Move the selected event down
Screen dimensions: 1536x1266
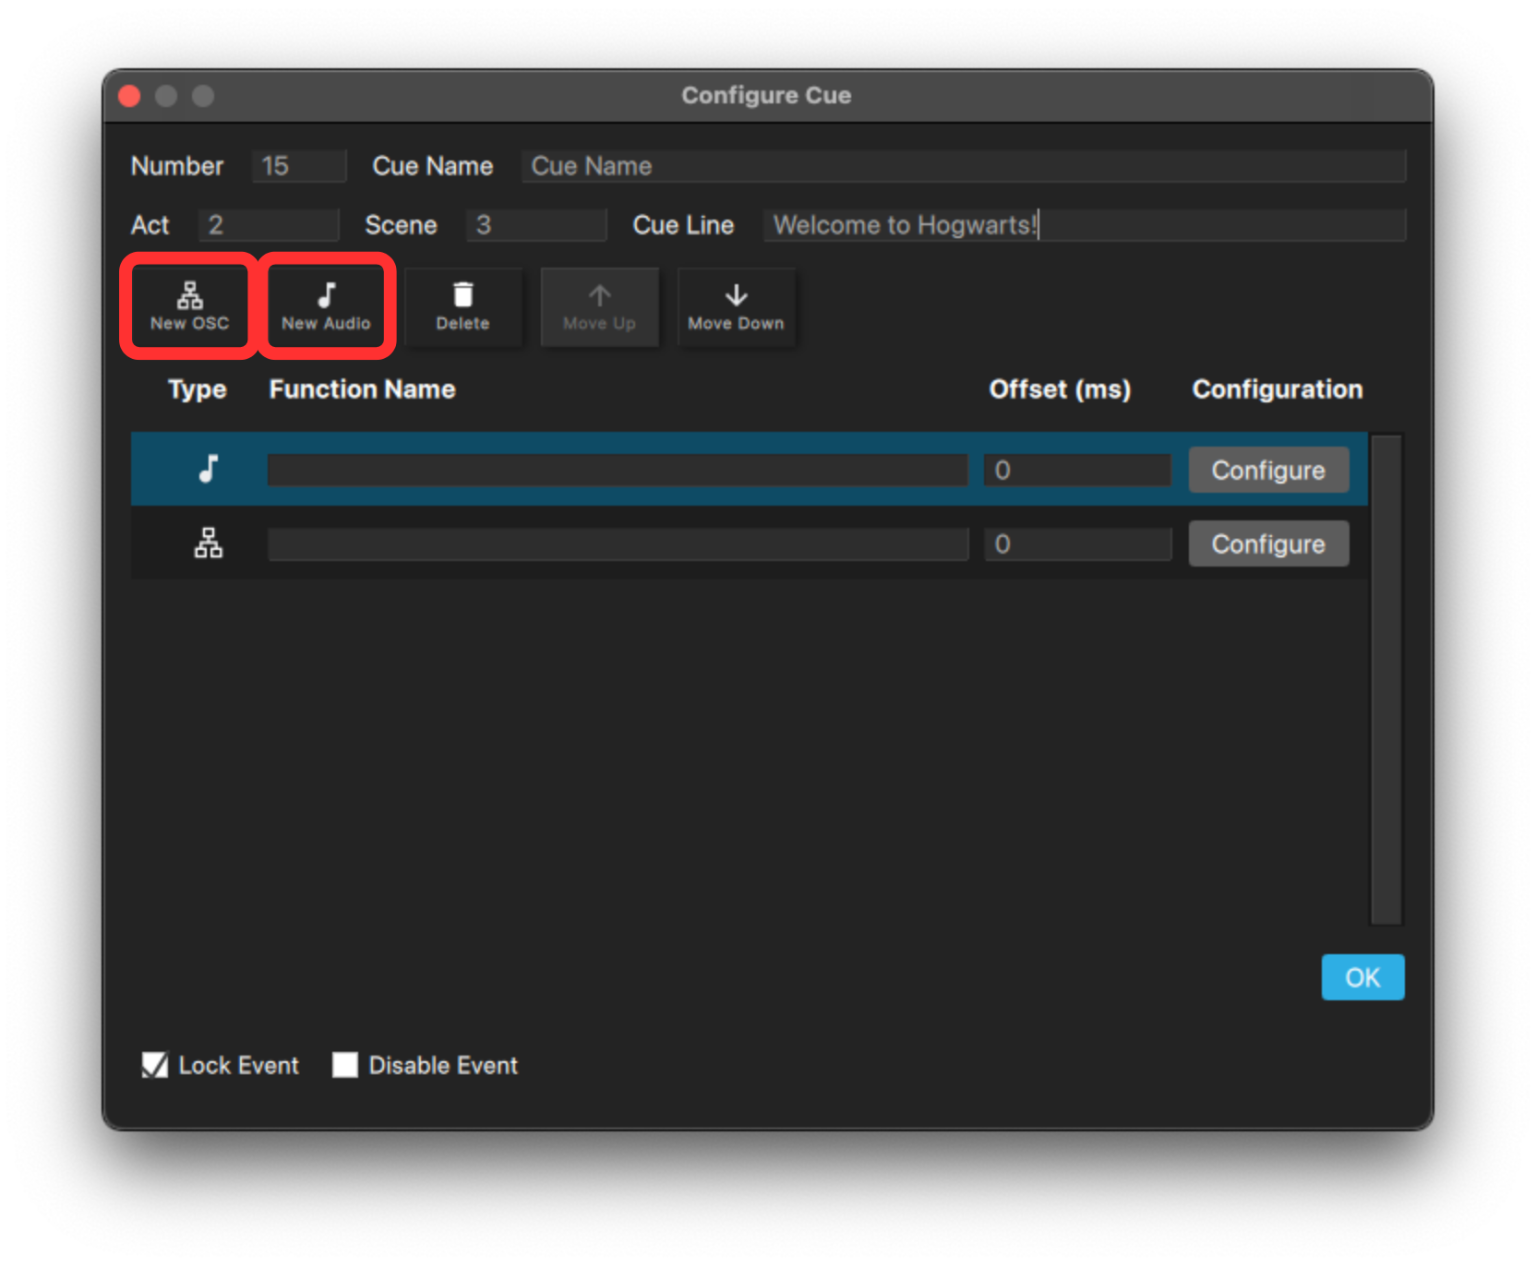click(x=736, y=306)
